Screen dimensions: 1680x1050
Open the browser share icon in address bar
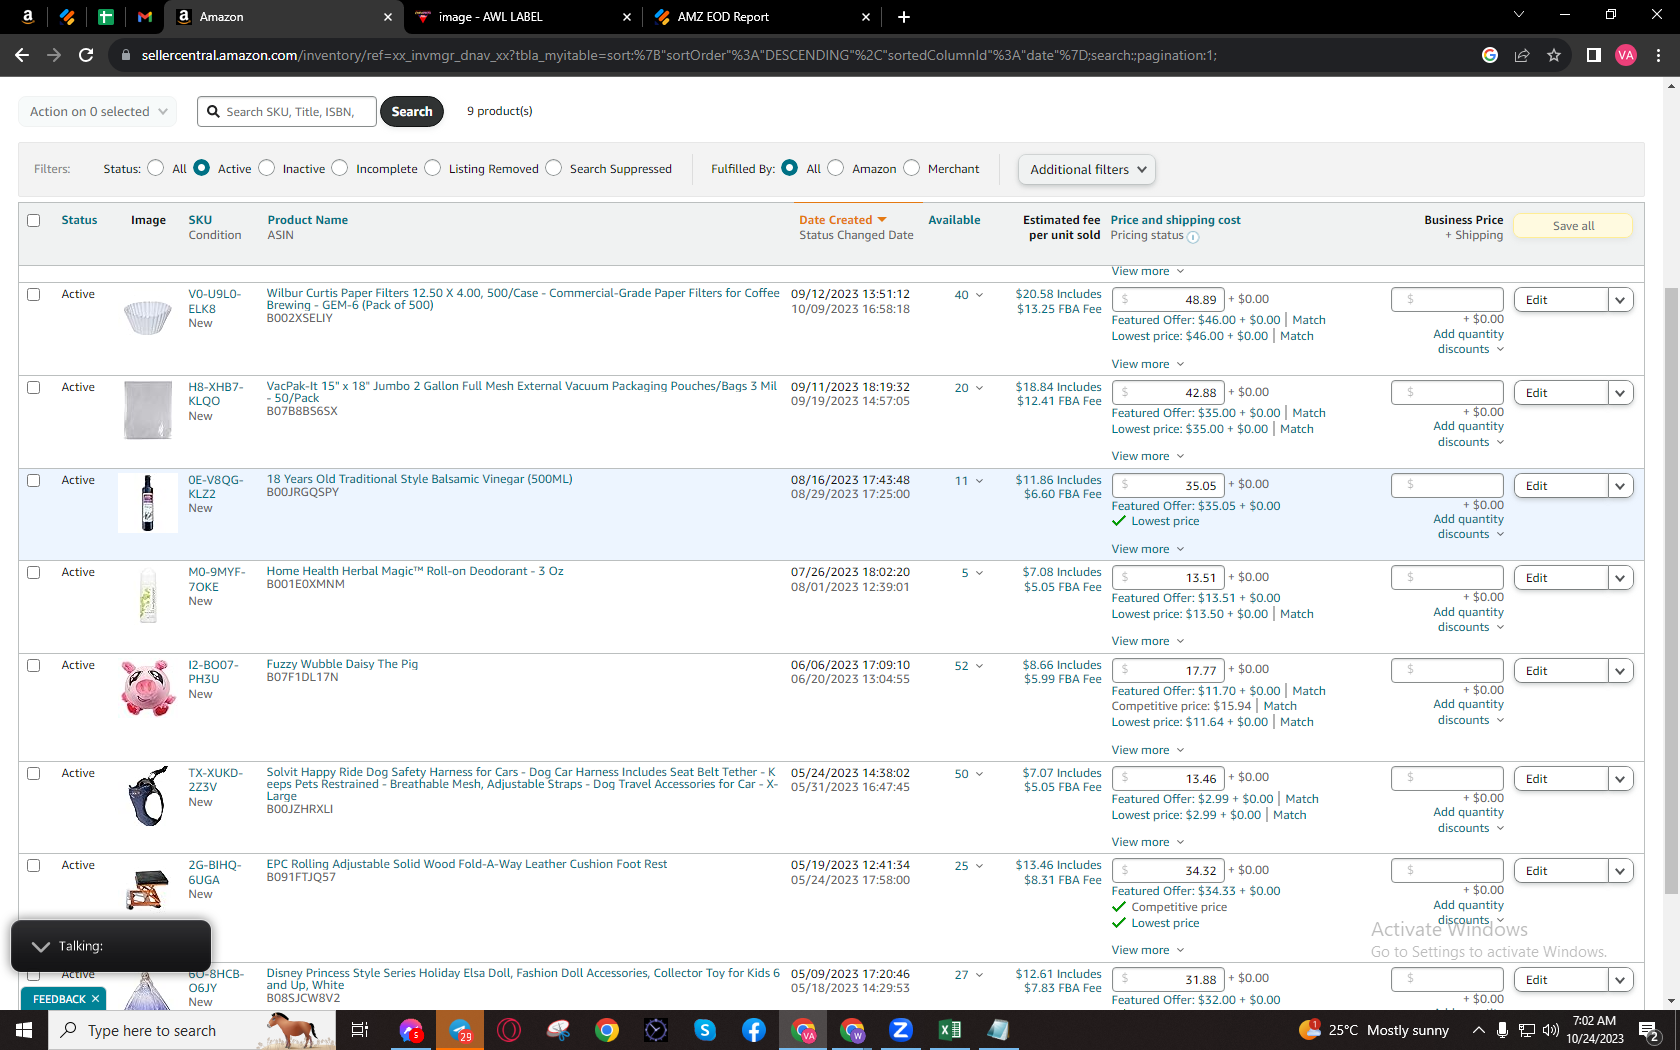1522,55
